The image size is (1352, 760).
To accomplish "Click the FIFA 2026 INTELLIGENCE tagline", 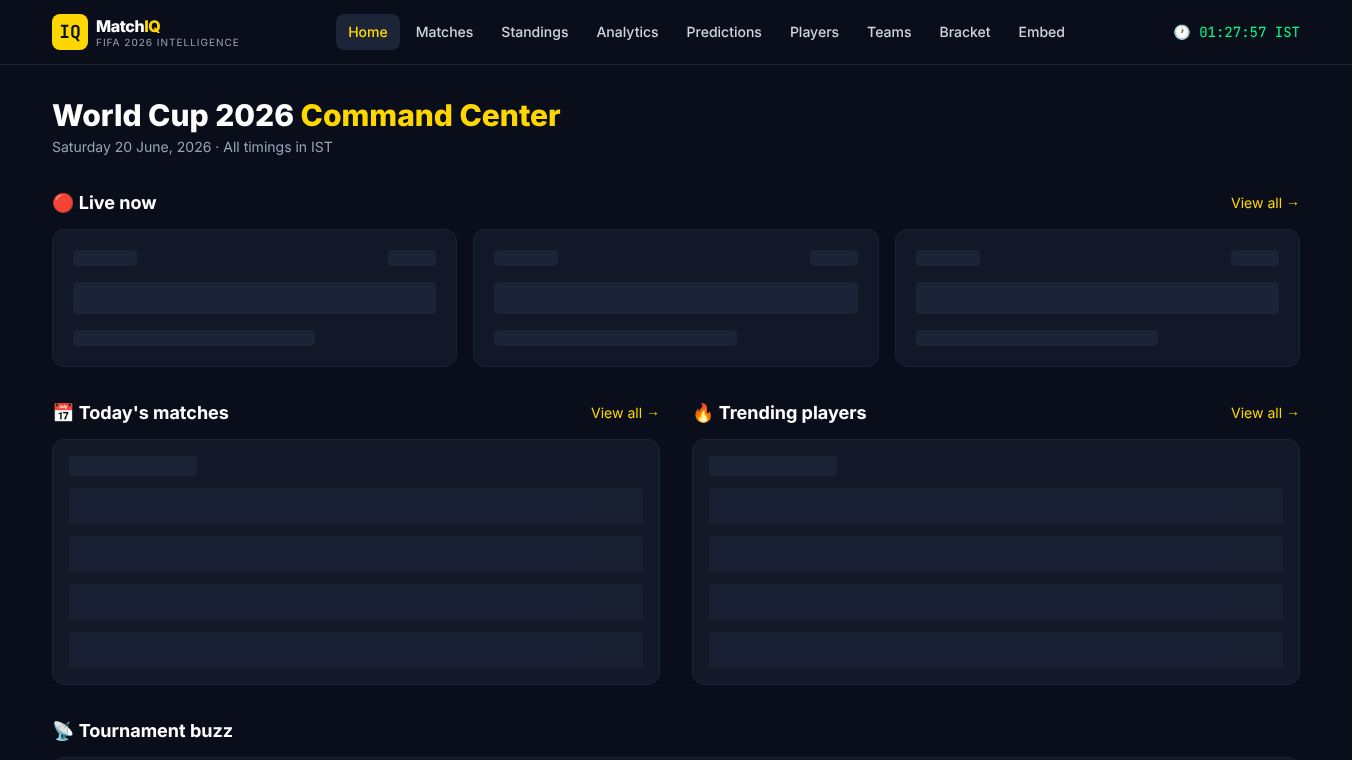I will tap(167, 43).
